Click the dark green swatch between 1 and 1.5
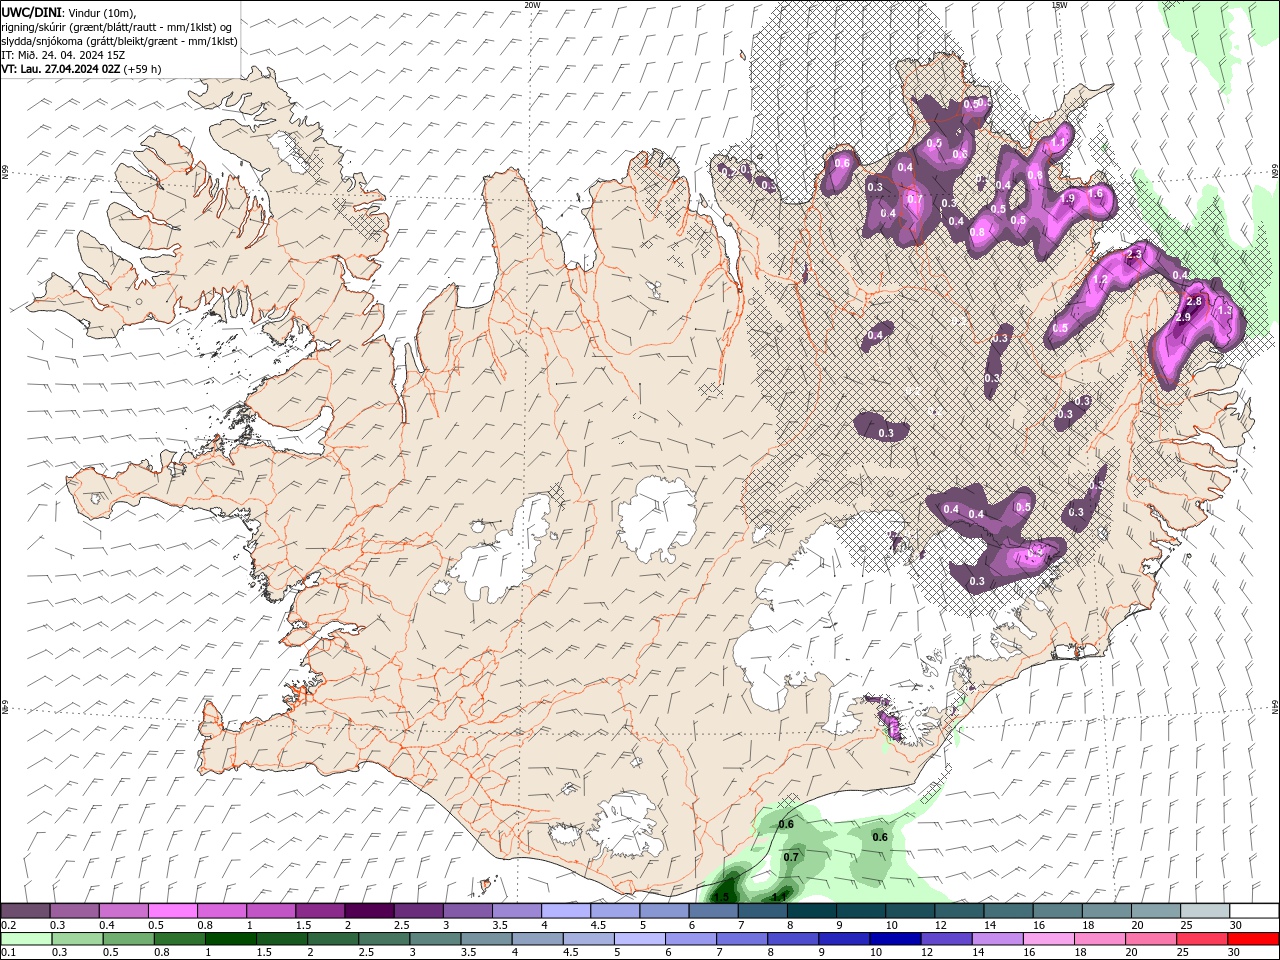This screenshot has height=960, width=1280. pos(230,939)
